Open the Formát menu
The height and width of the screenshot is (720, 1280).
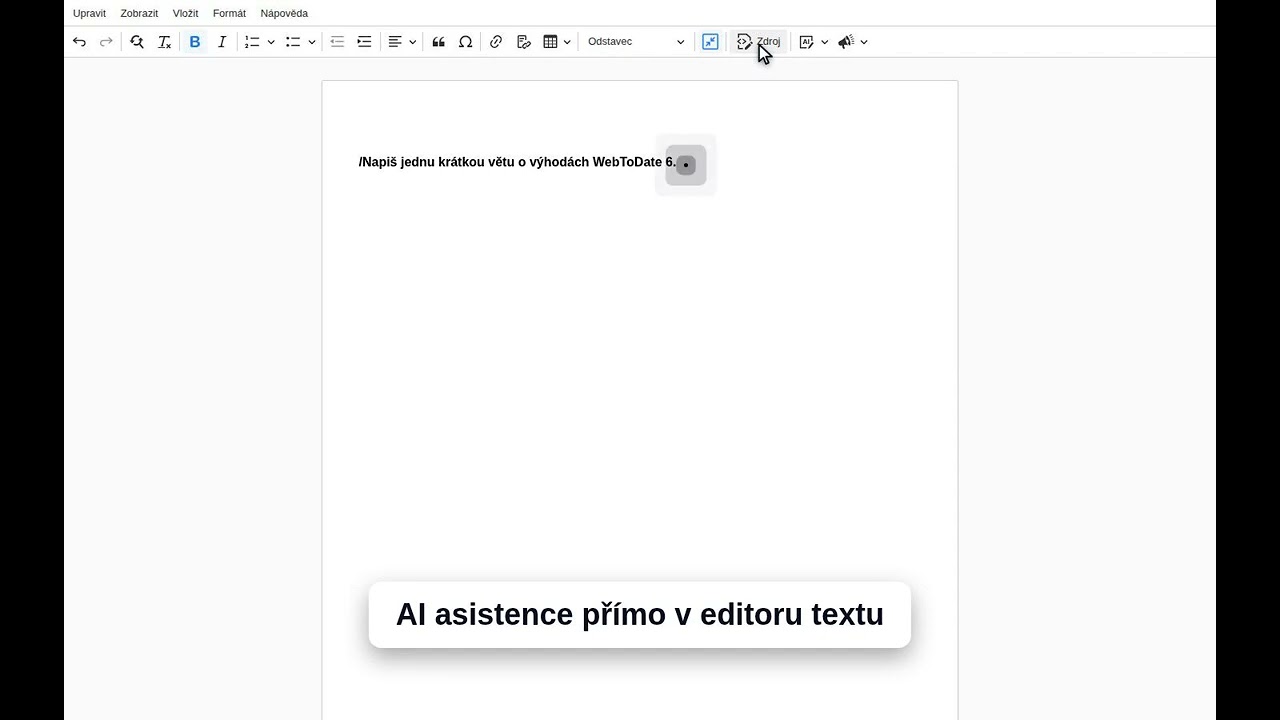(x=229, y=13)
